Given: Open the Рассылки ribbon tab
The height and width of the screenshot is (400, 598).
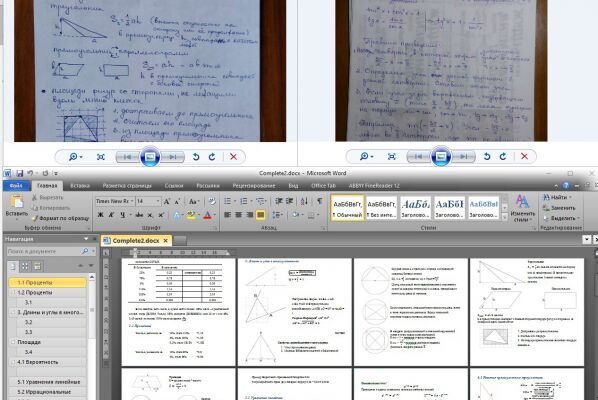Looking at the screenshot, I should pos(208,186).
